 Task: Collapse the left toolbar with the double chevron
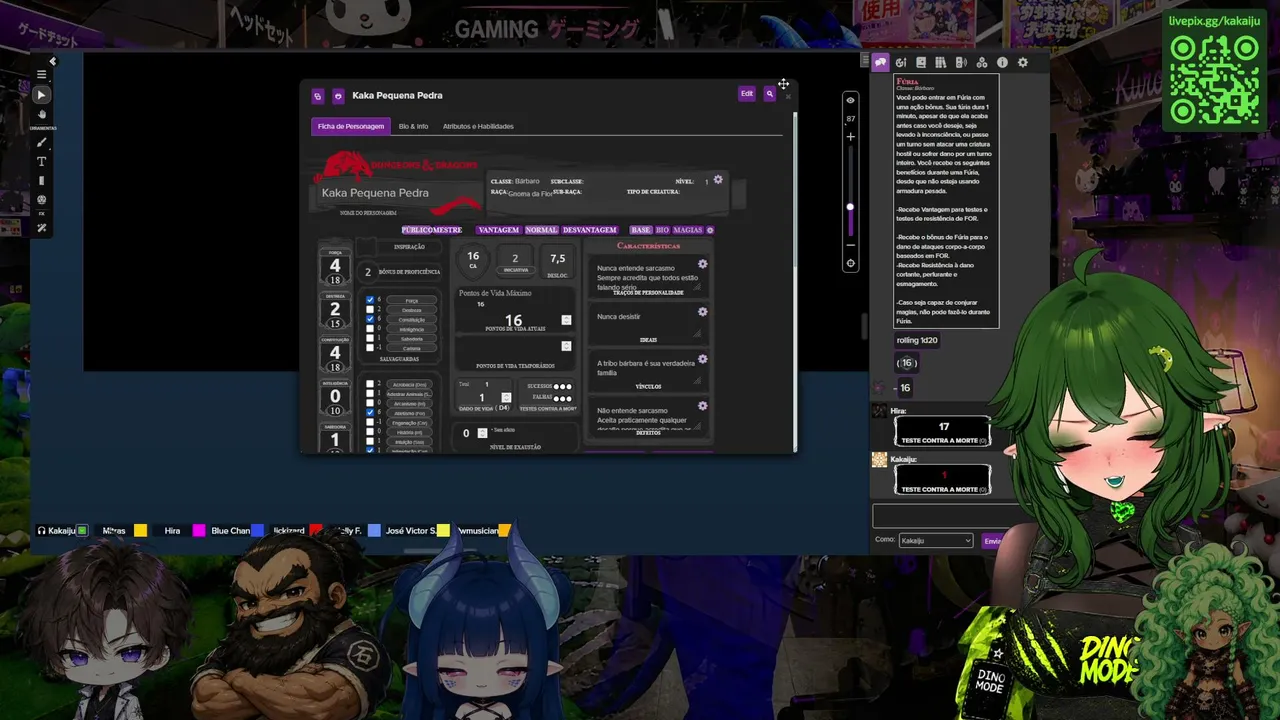click(52, 61)
